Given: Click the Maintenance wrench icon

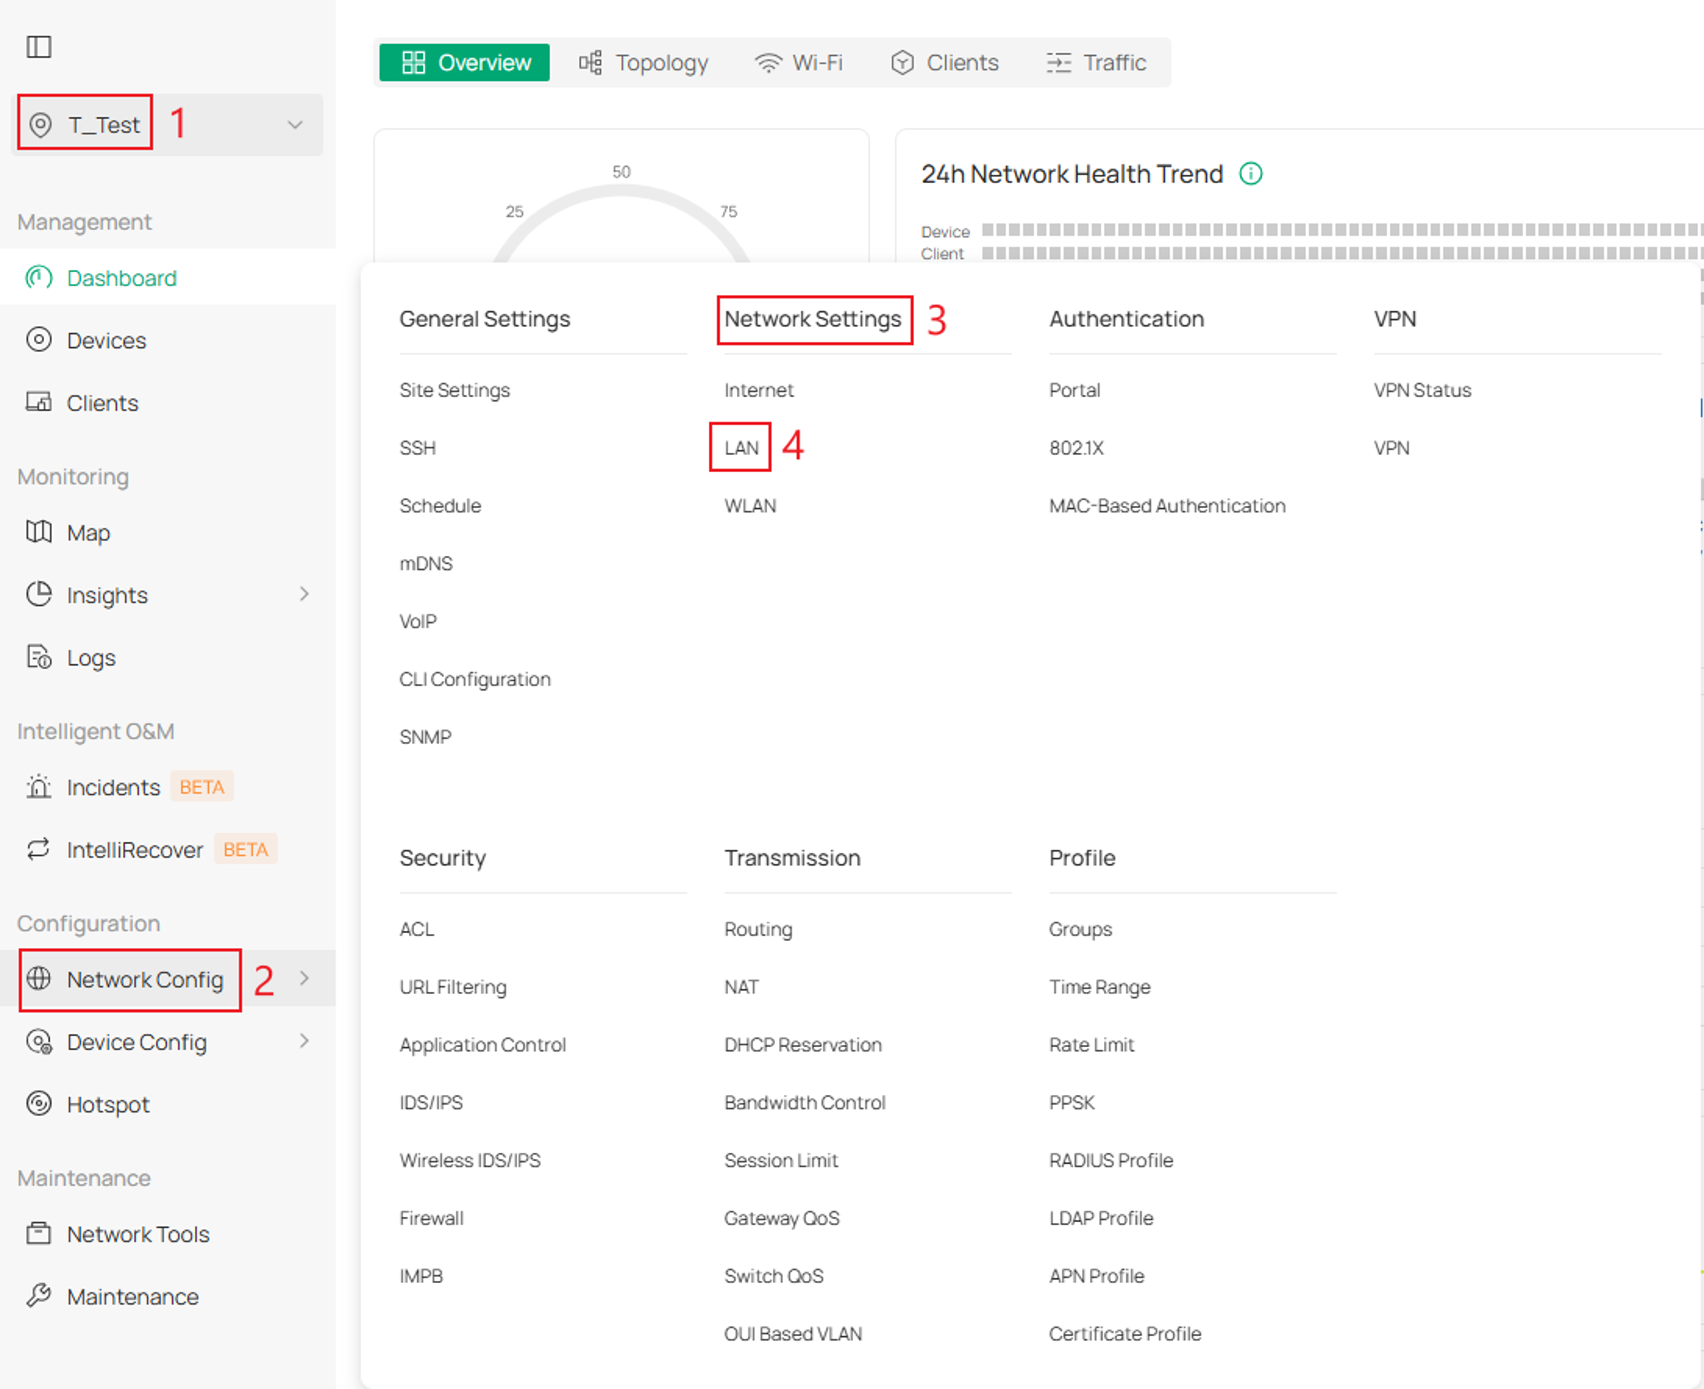Looking at the screenshot, I should 39,1296.
